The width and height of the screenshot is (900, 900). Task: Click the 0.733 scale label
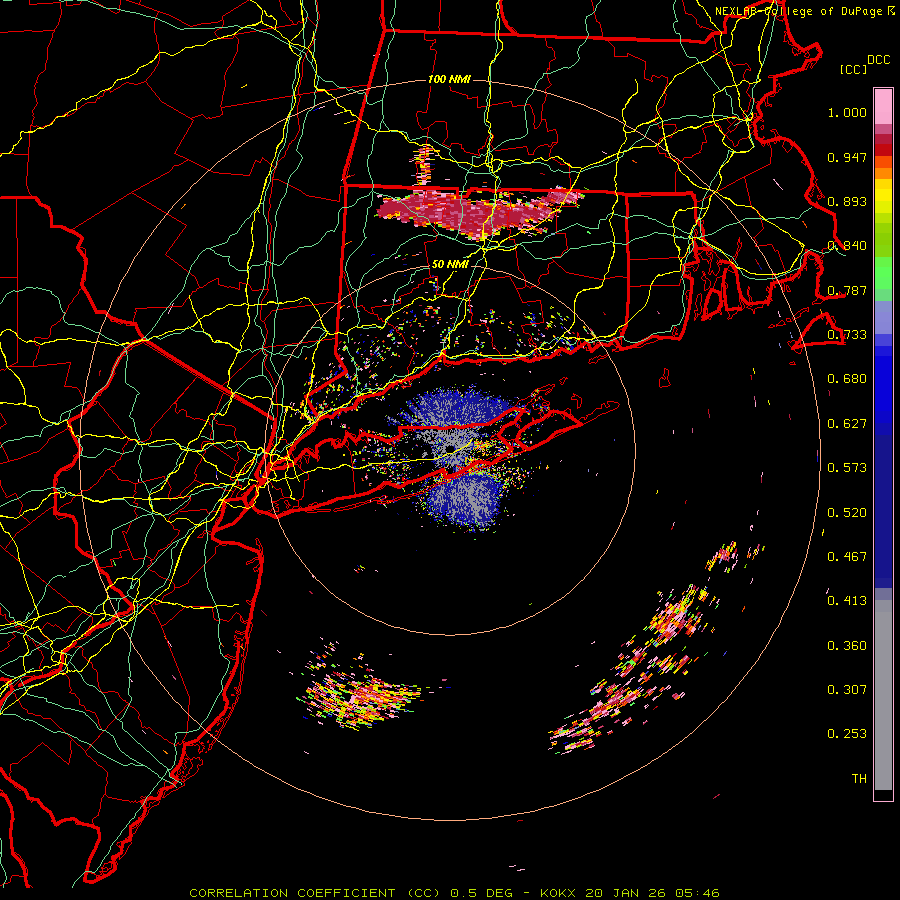(x=847, y=335)
